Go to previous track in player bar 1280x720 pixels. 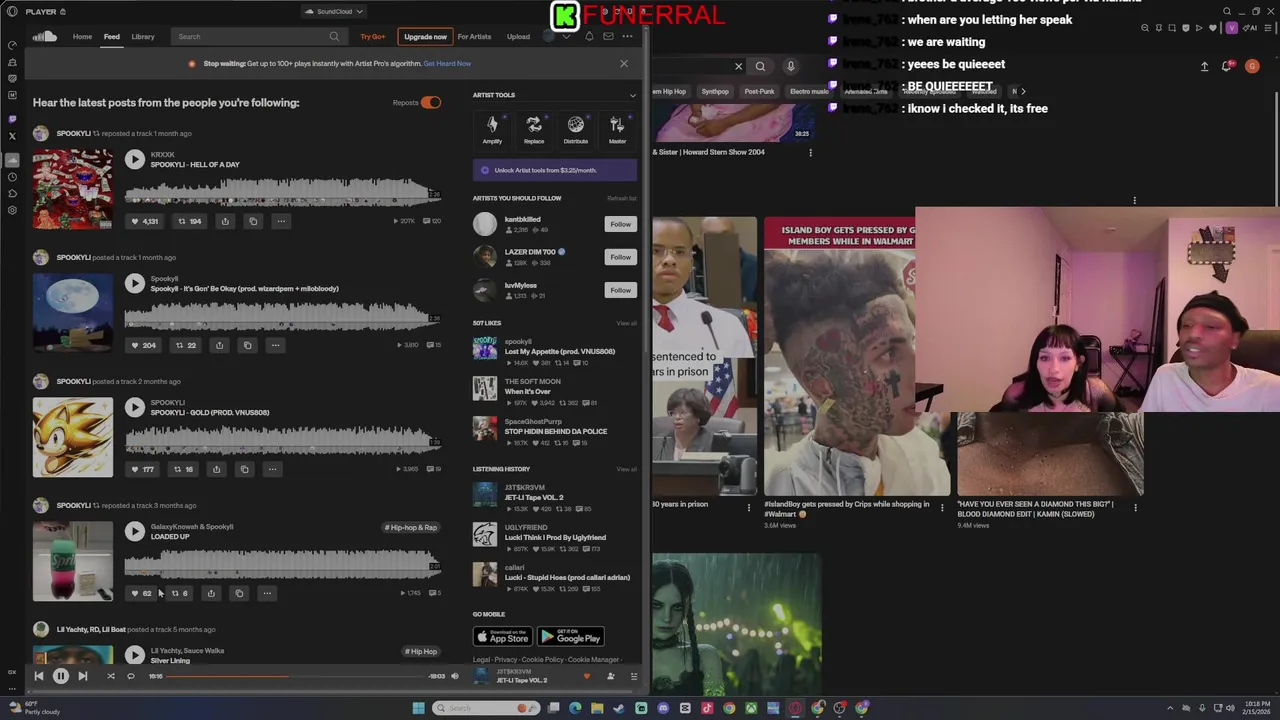(x=38, y=677)
